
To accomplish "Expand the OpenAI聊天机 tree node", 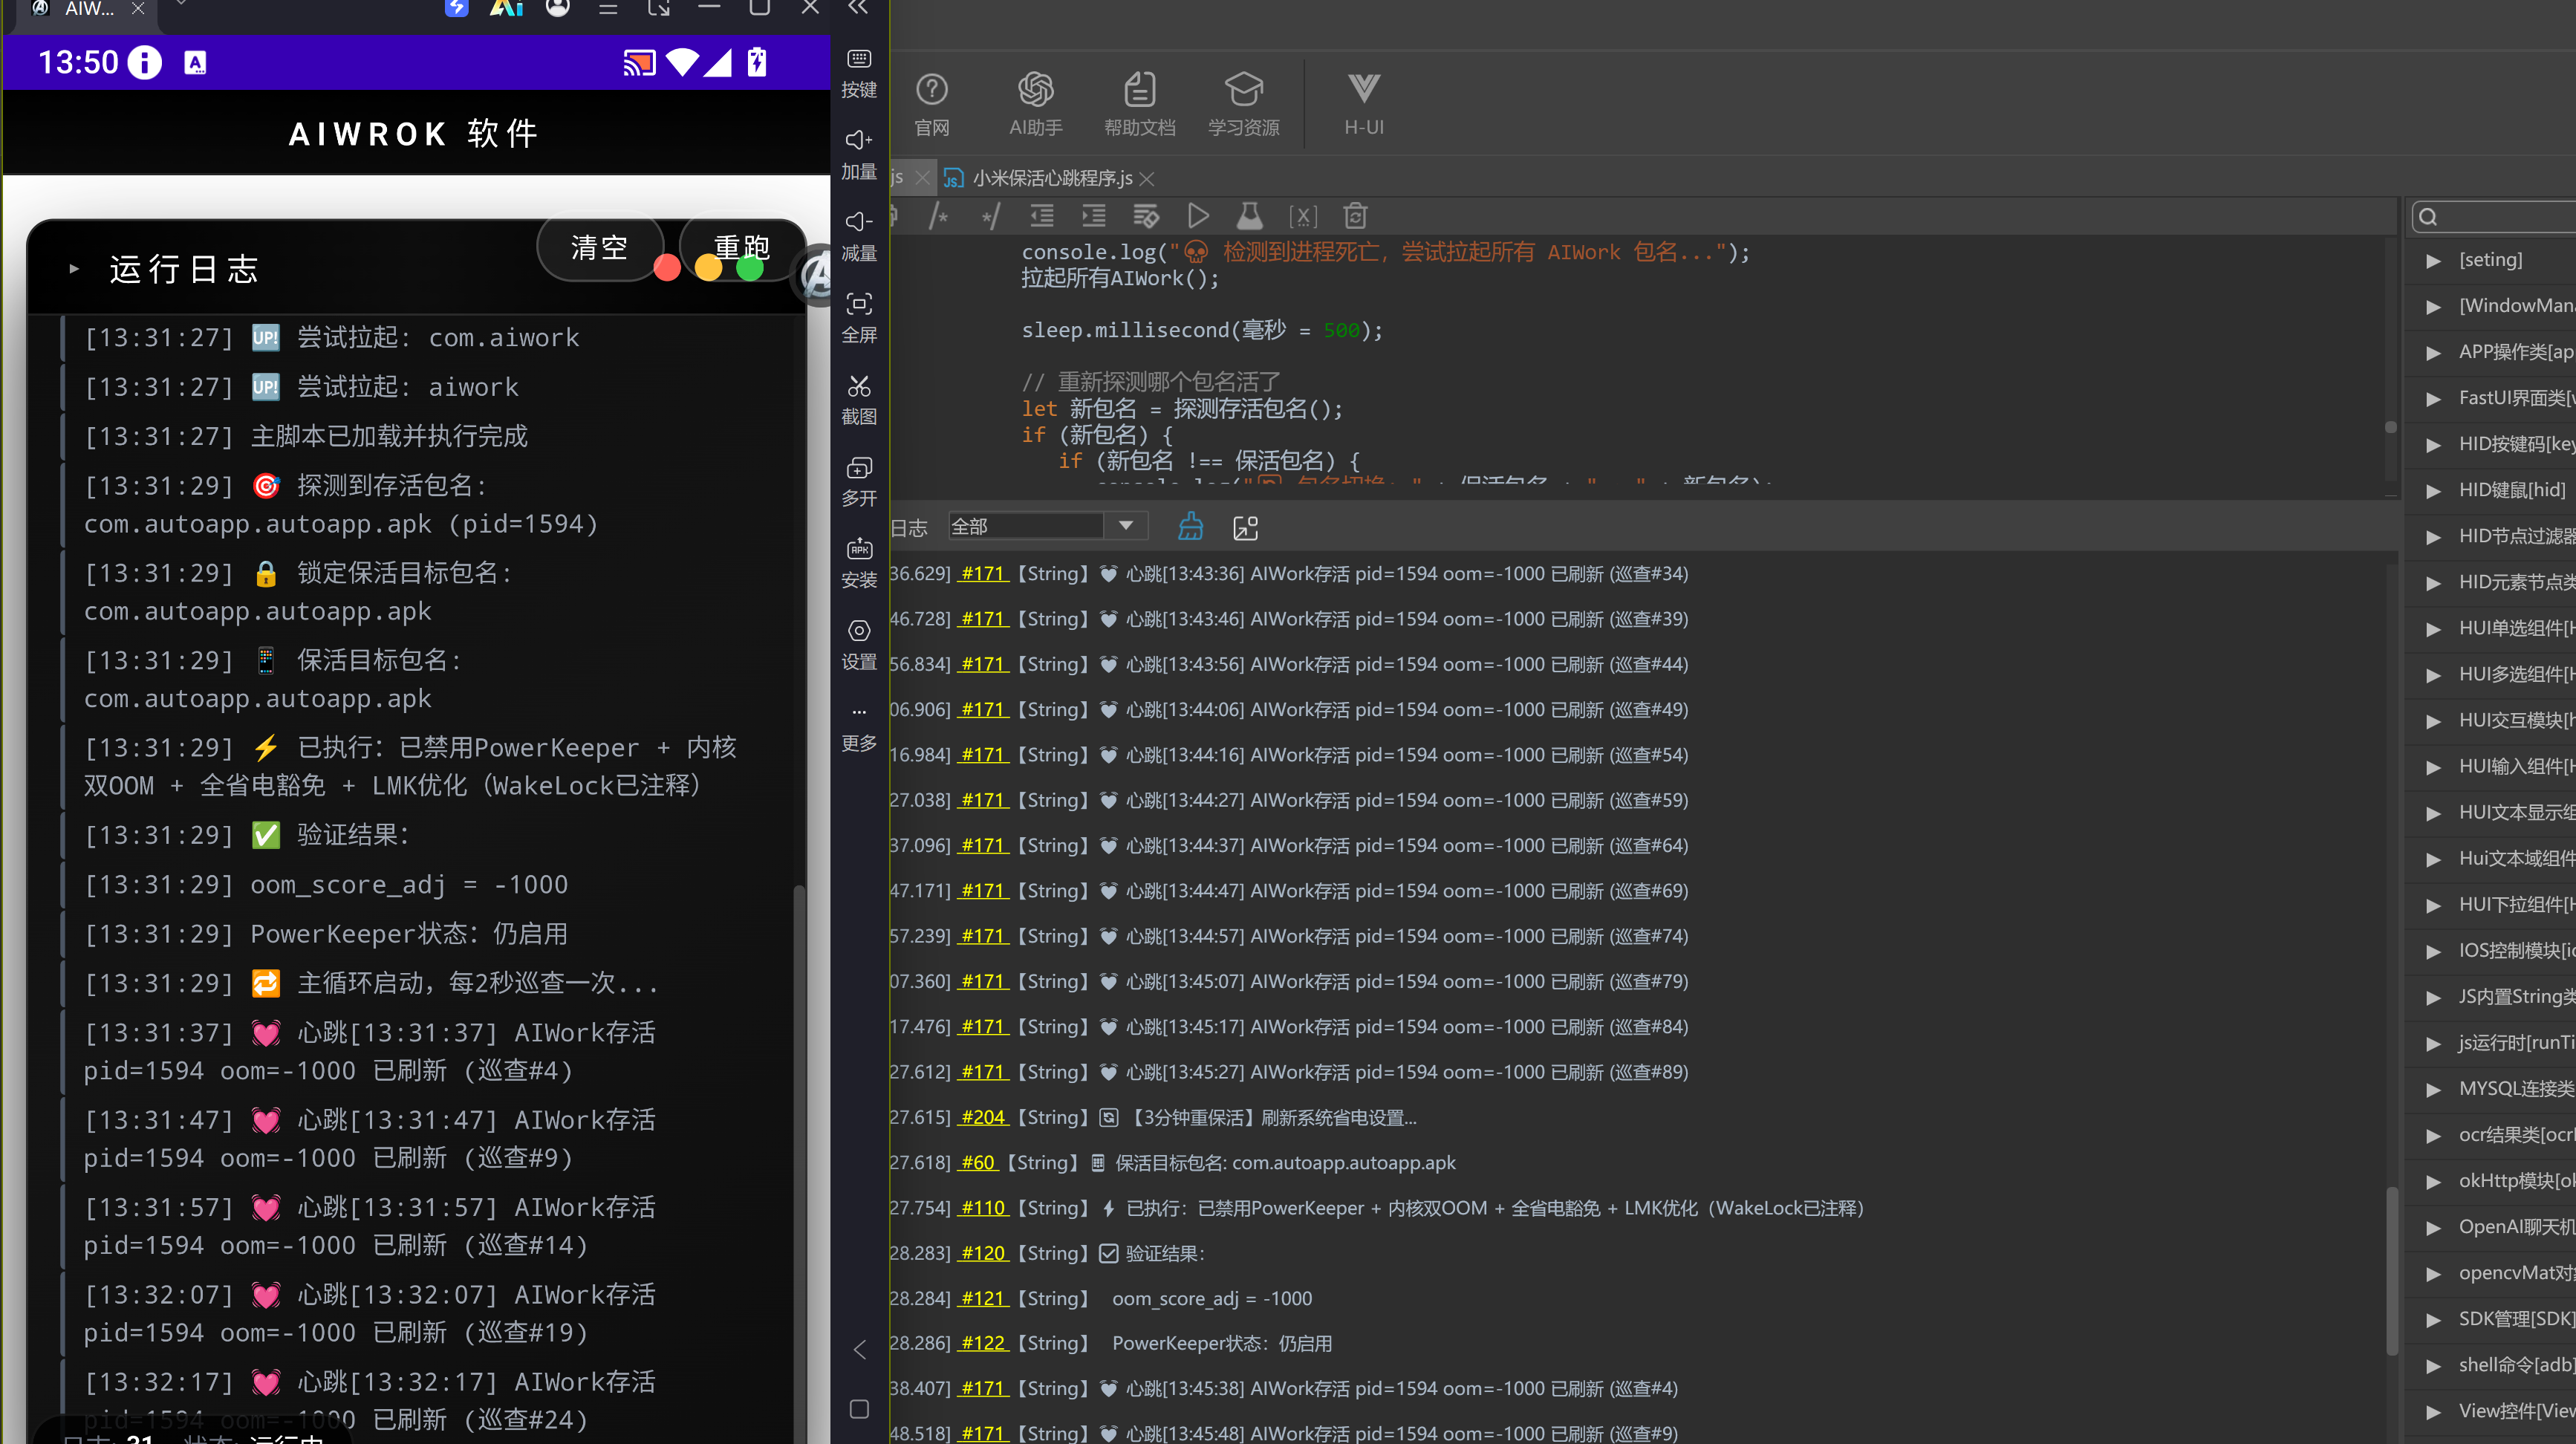I will click(2434, 1228).
